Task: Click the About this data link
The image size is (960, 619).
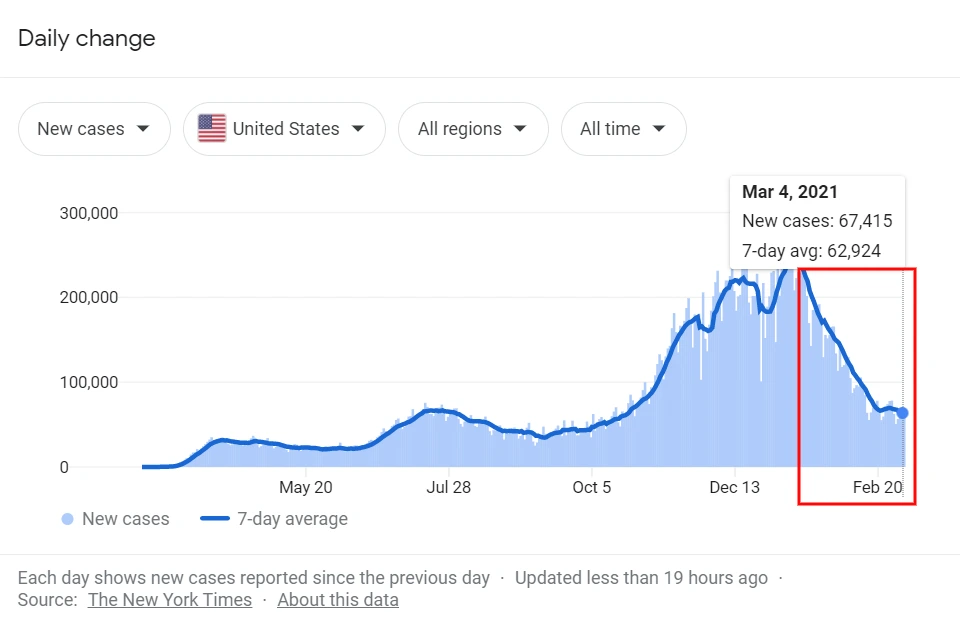Action: coord(338,599)
